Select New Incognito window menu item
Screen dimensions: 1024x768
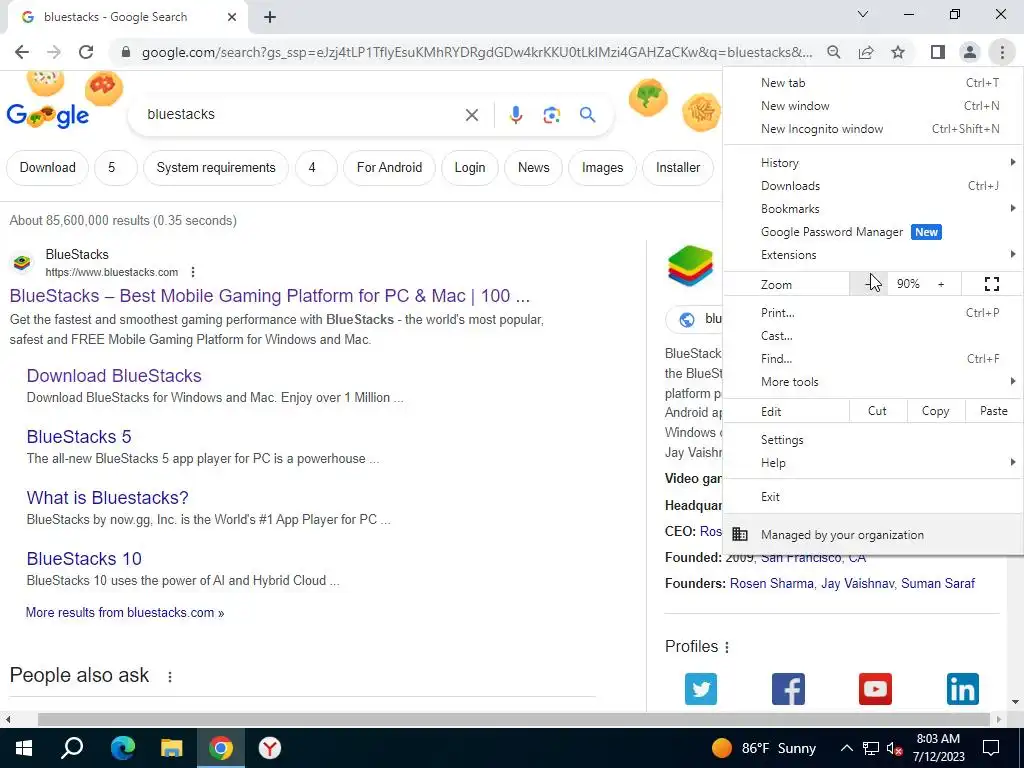873,129
